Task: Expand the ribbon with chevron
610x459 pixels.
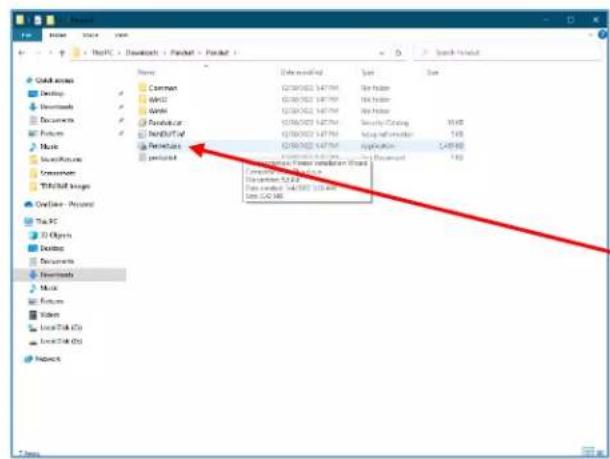Action: point(591,35)
